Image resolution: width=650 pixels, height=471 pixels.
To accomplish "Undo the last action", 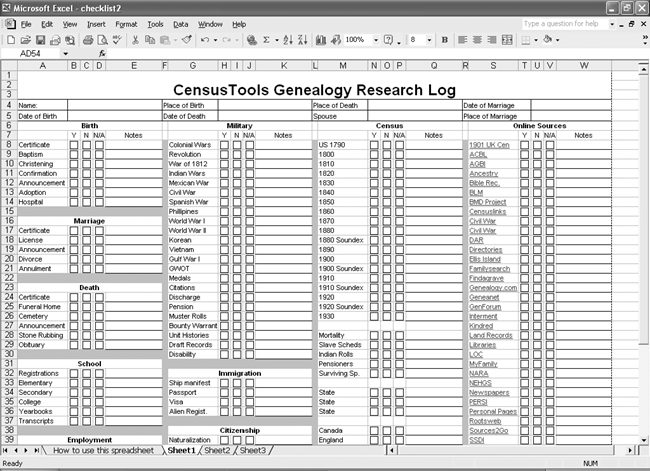I will (205, 40).
